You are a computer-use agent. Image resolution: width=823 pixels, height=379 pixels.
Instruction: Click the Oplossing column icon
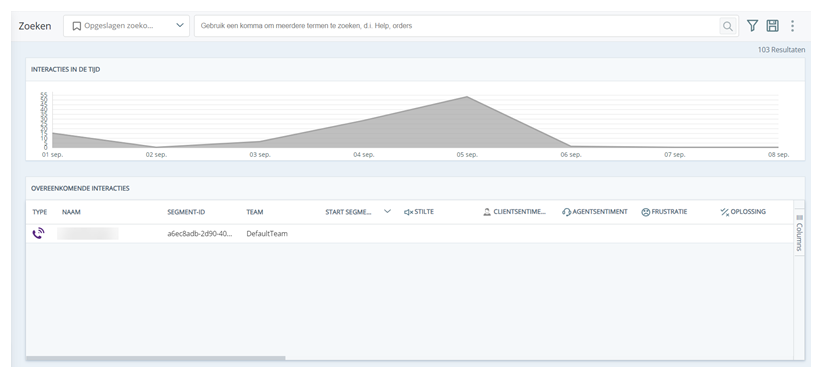click(725, 212)
